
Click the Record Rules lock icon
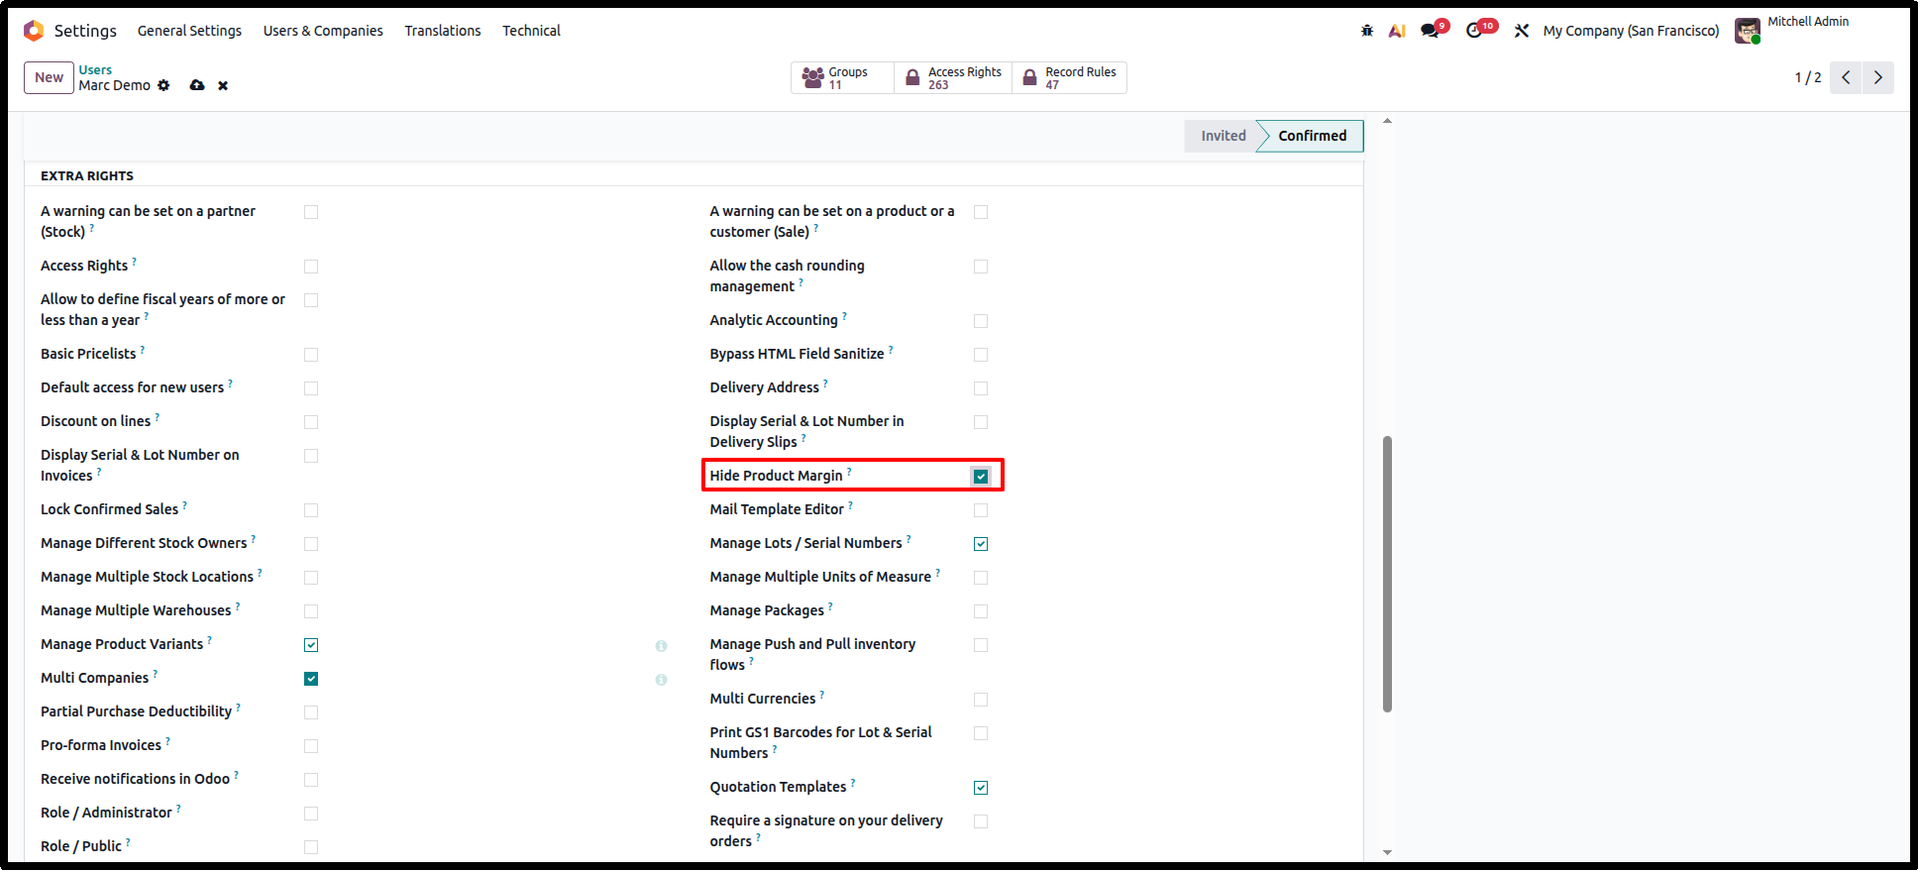pos(1029,77)
